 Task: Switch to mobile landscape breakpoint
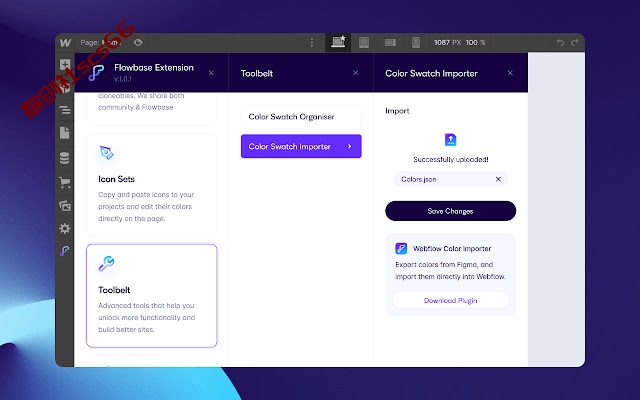(390, 42)
